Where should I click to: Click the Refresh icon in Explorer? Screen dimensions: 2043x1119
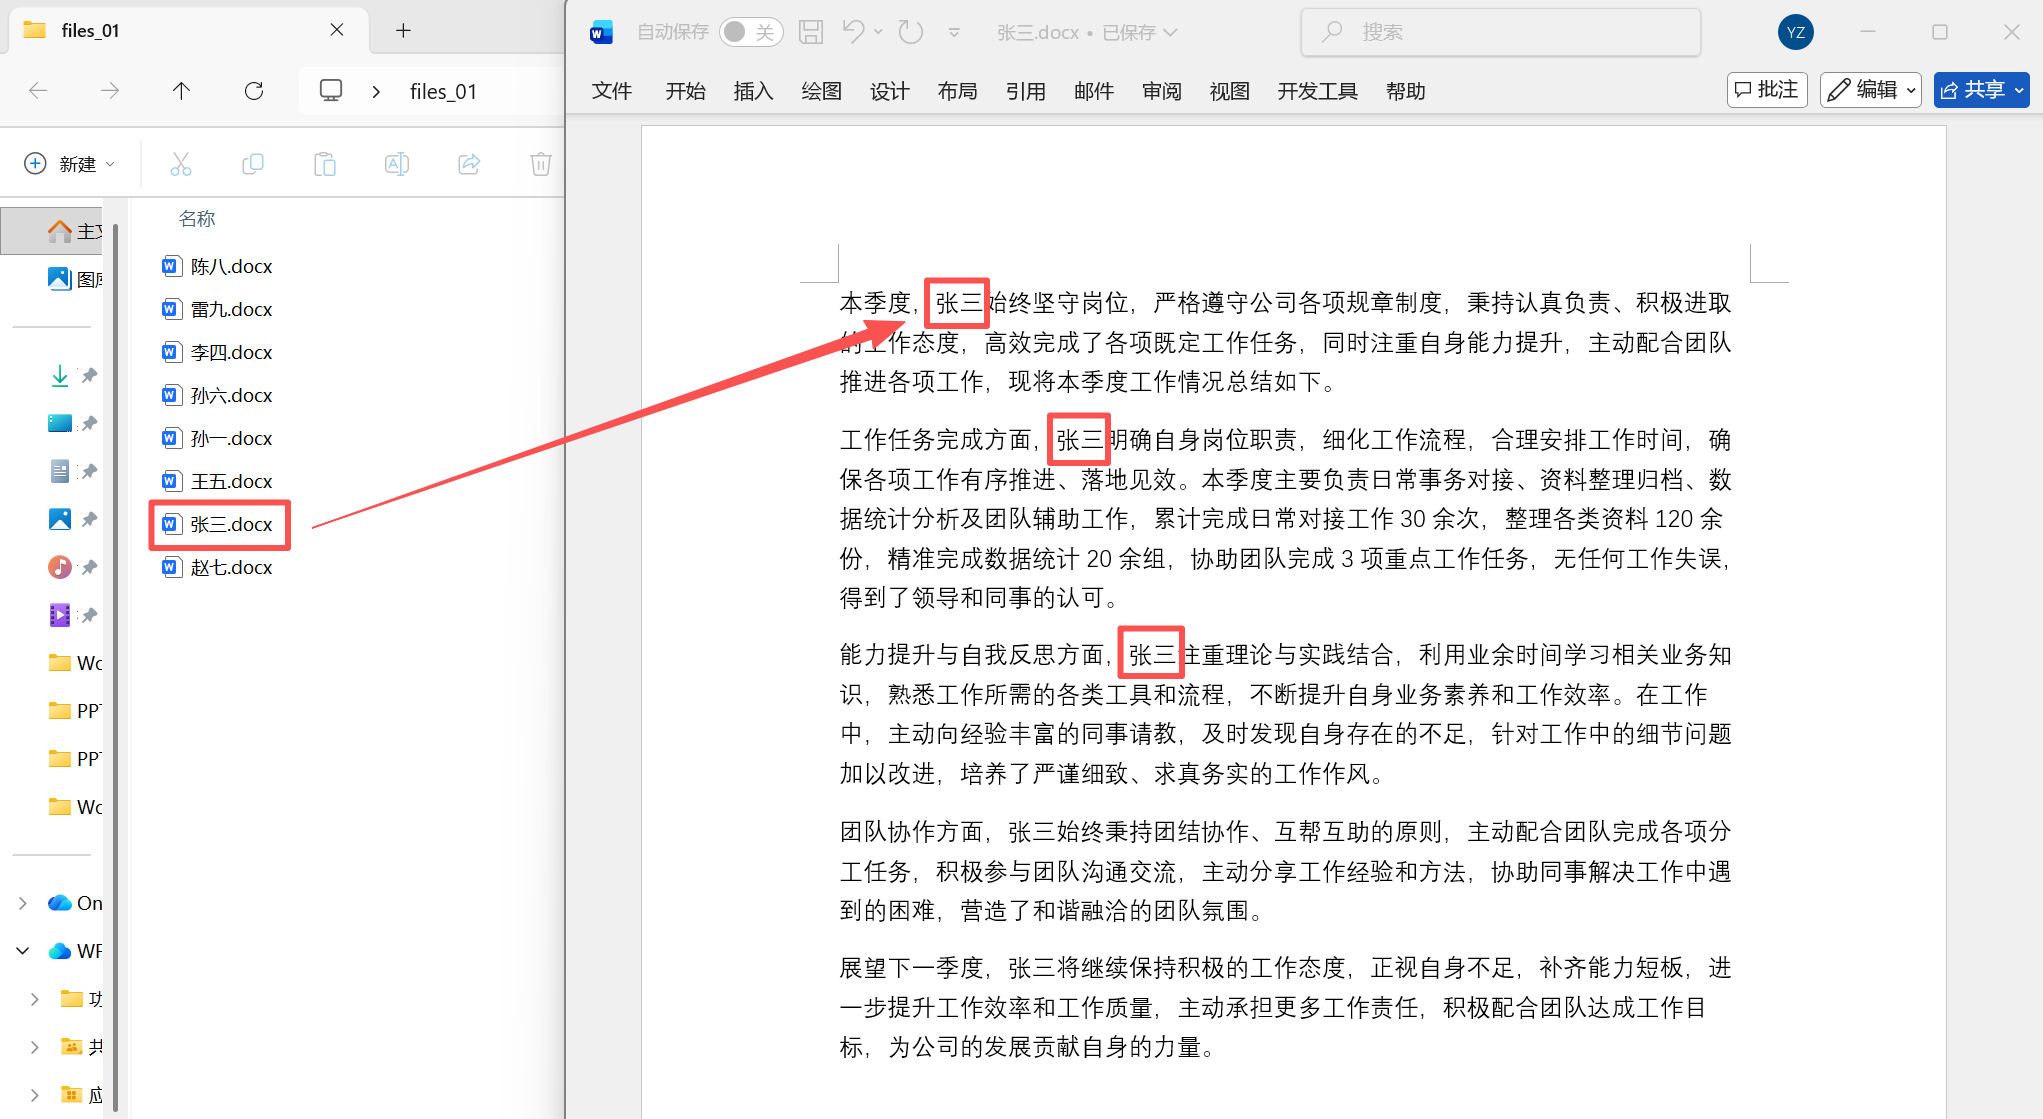tap(253, 90)
